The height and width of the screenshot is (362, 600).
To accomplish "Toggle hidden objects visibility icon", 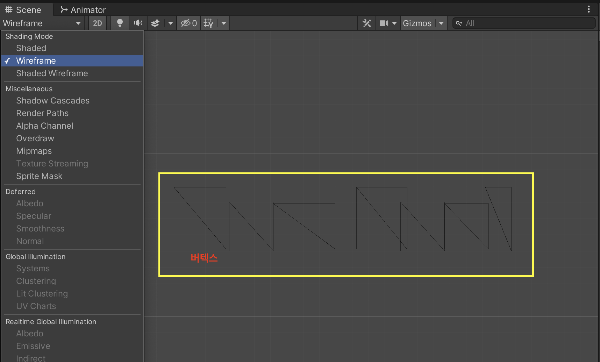I will (189, 23).
